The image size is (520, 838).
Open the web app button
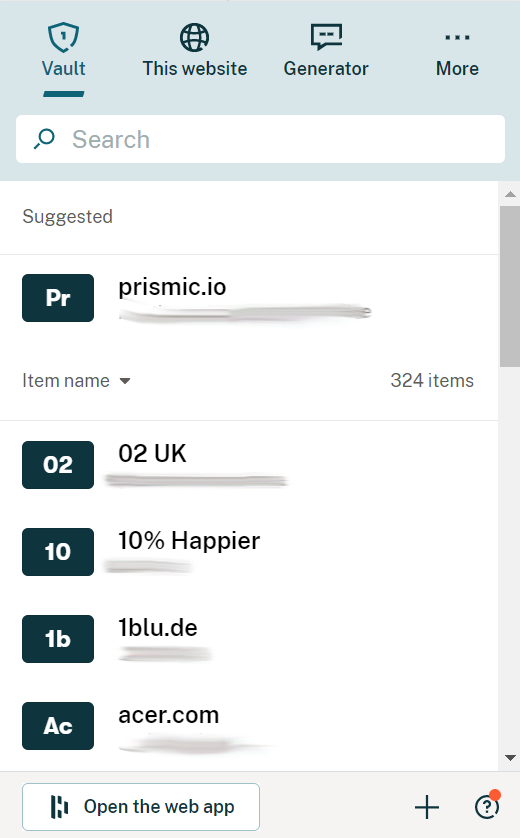pyautogui.click(x=141, y=806)
